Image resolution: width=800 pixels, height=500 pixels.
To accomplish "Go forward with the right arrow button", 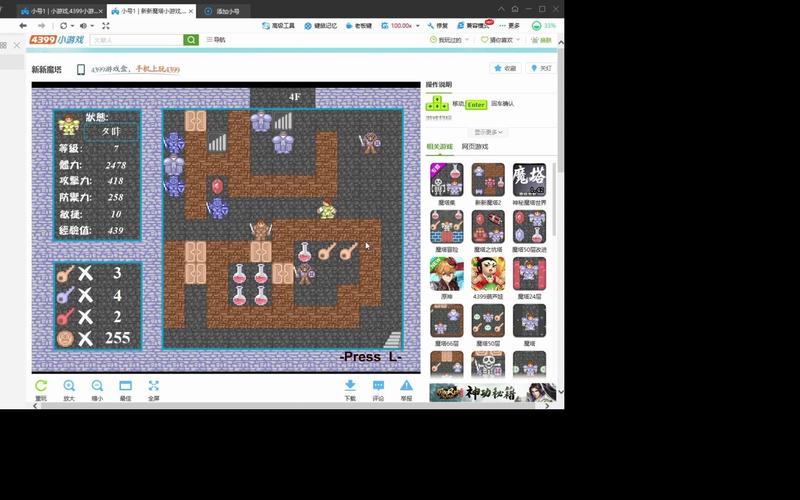I will coord(42,26).
